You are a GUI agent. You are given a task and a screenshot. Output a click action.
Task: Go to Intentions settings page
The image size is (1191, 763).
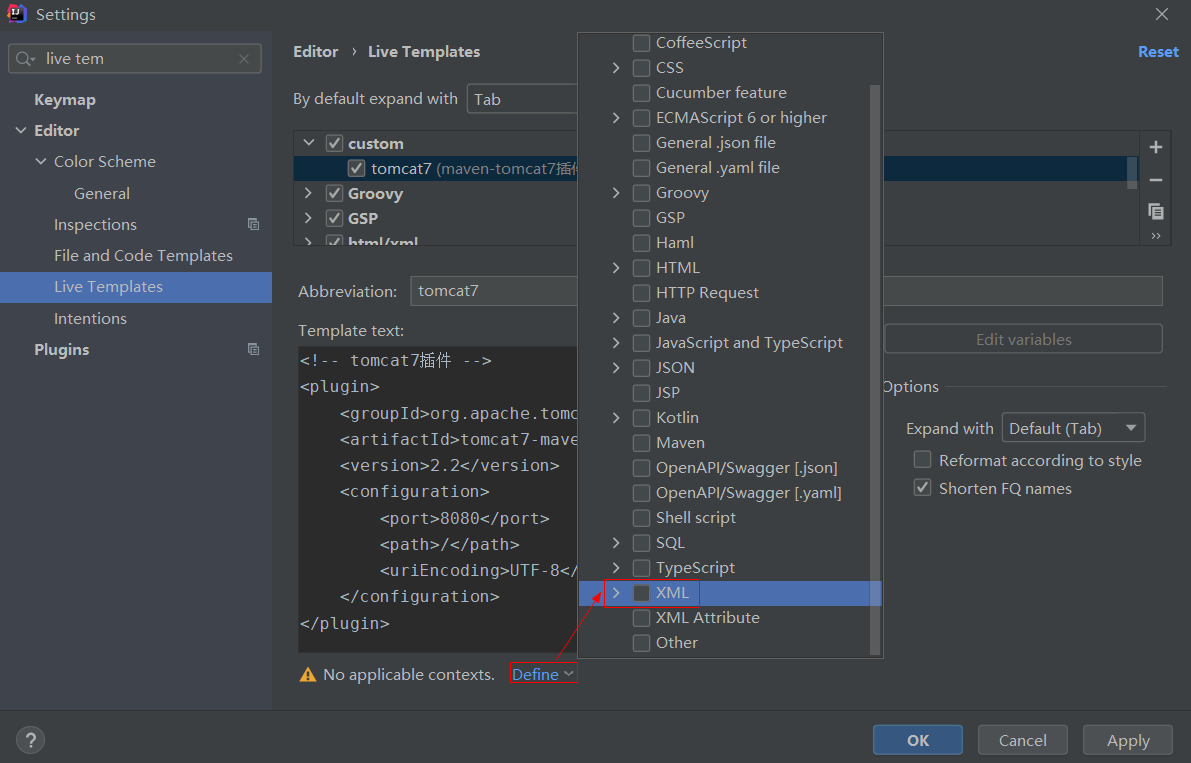[90, 319]
